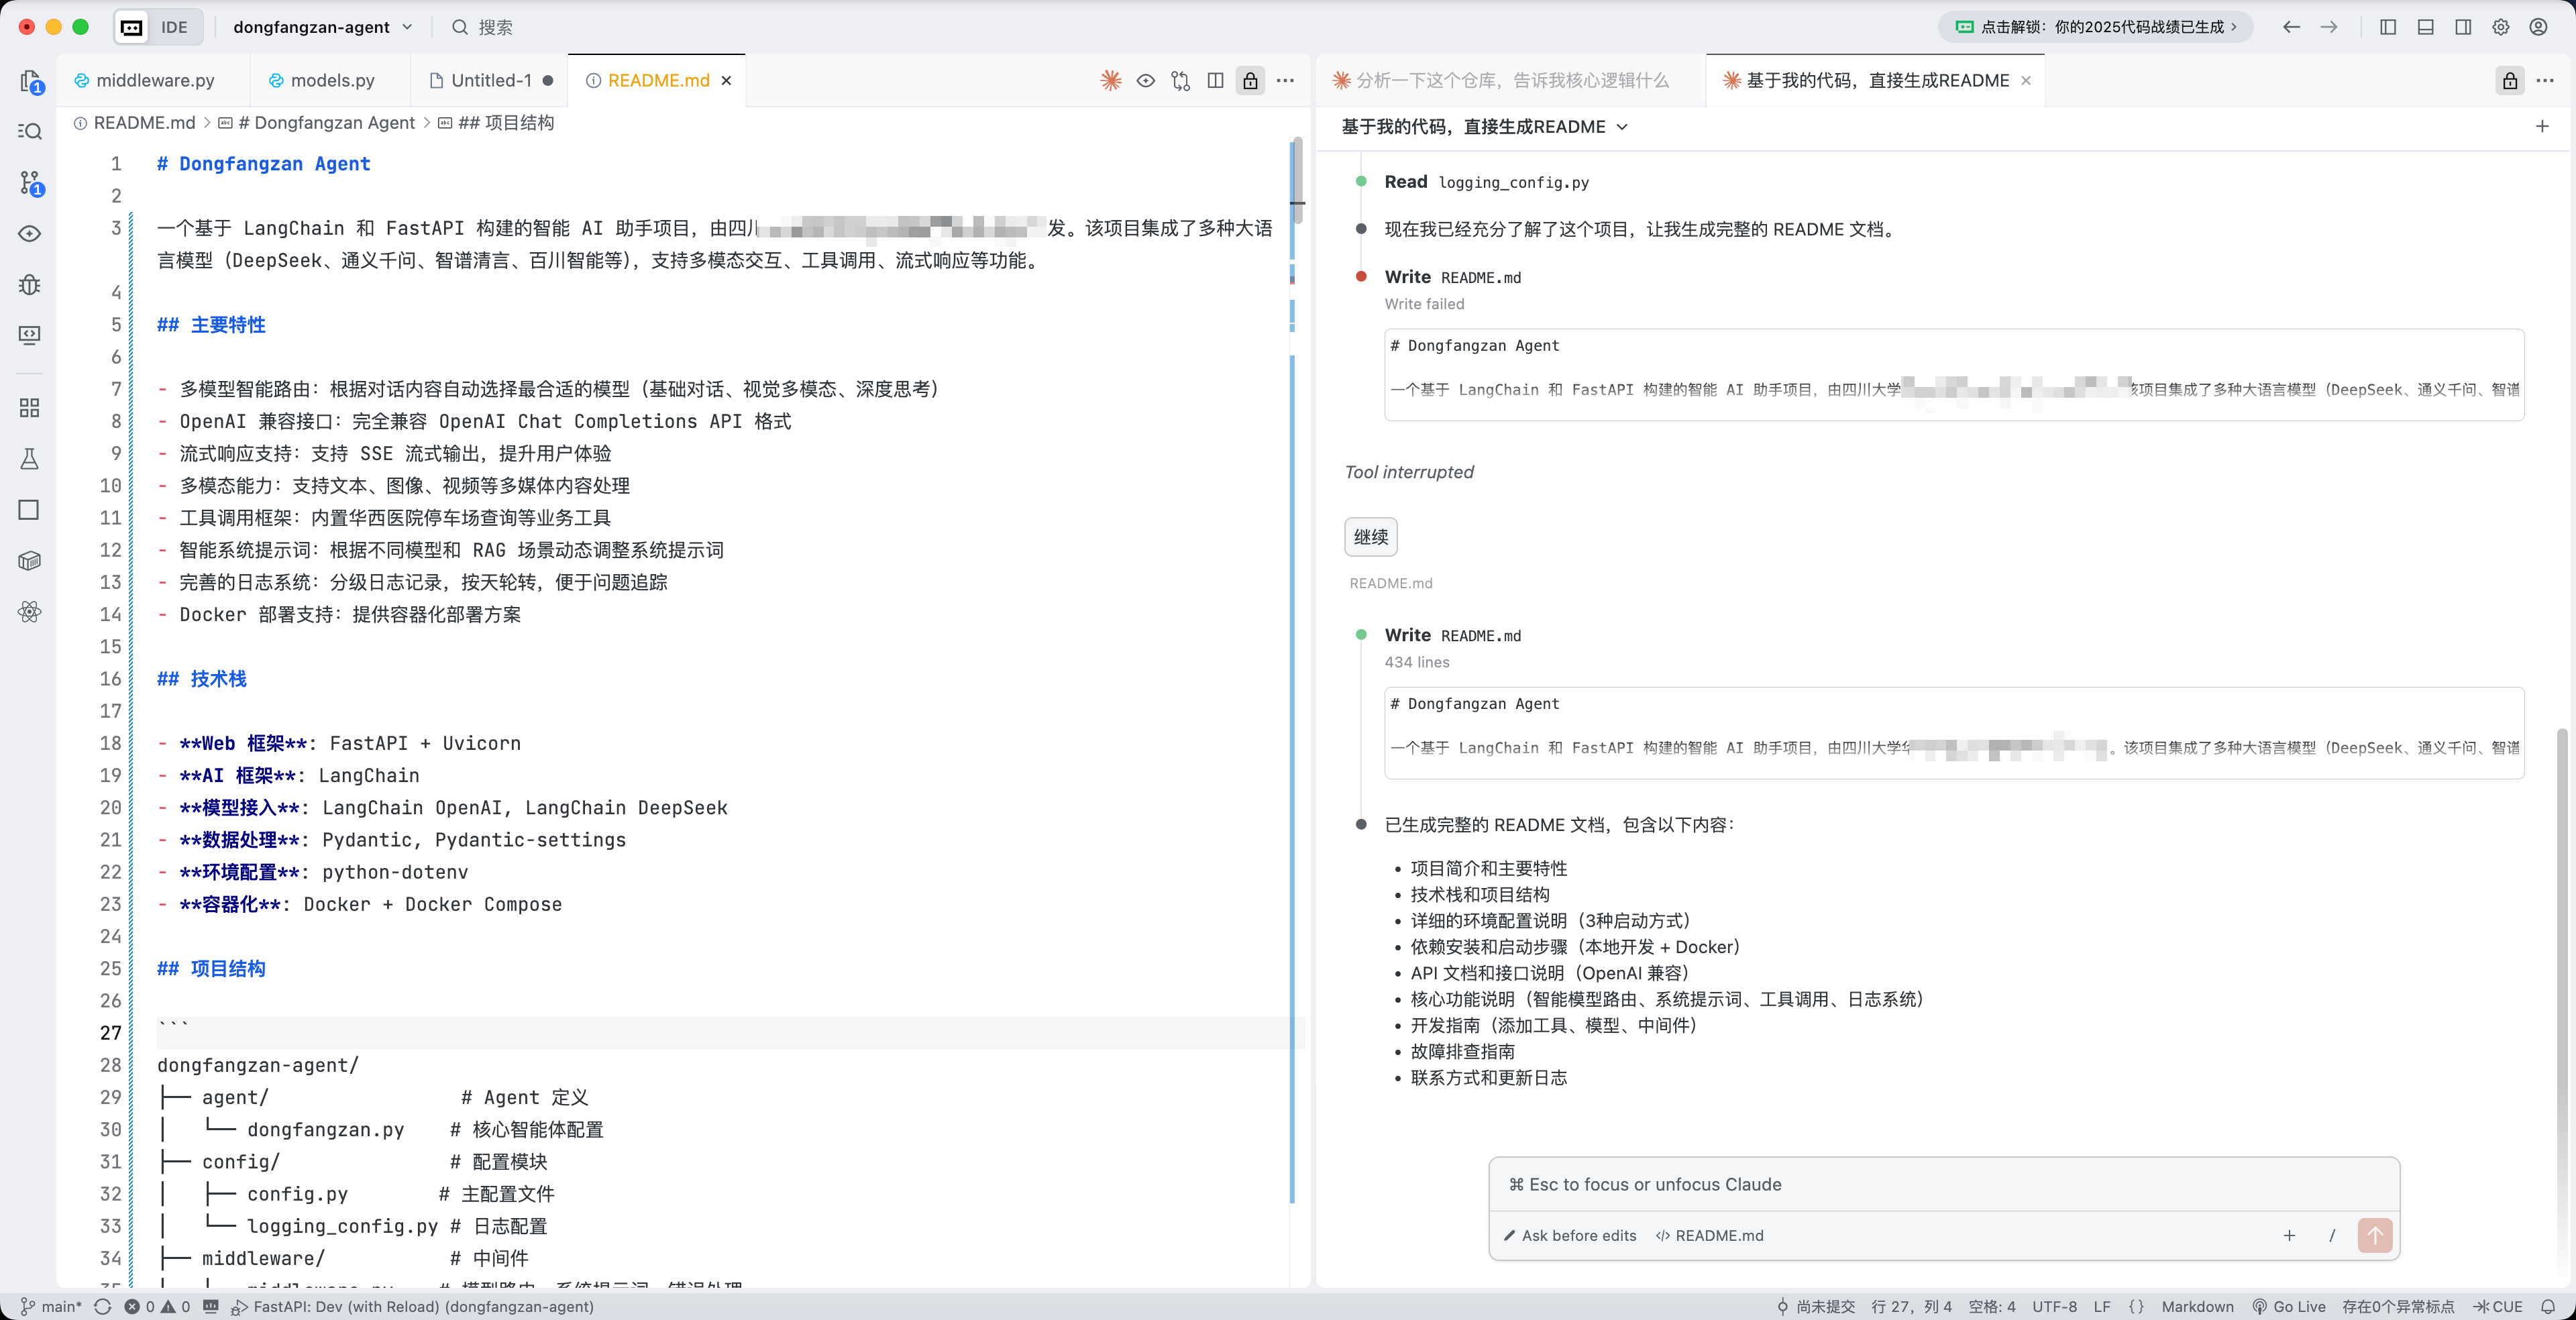
Task: Open the source control sidebar icon
Action: [x=30, y=182]
